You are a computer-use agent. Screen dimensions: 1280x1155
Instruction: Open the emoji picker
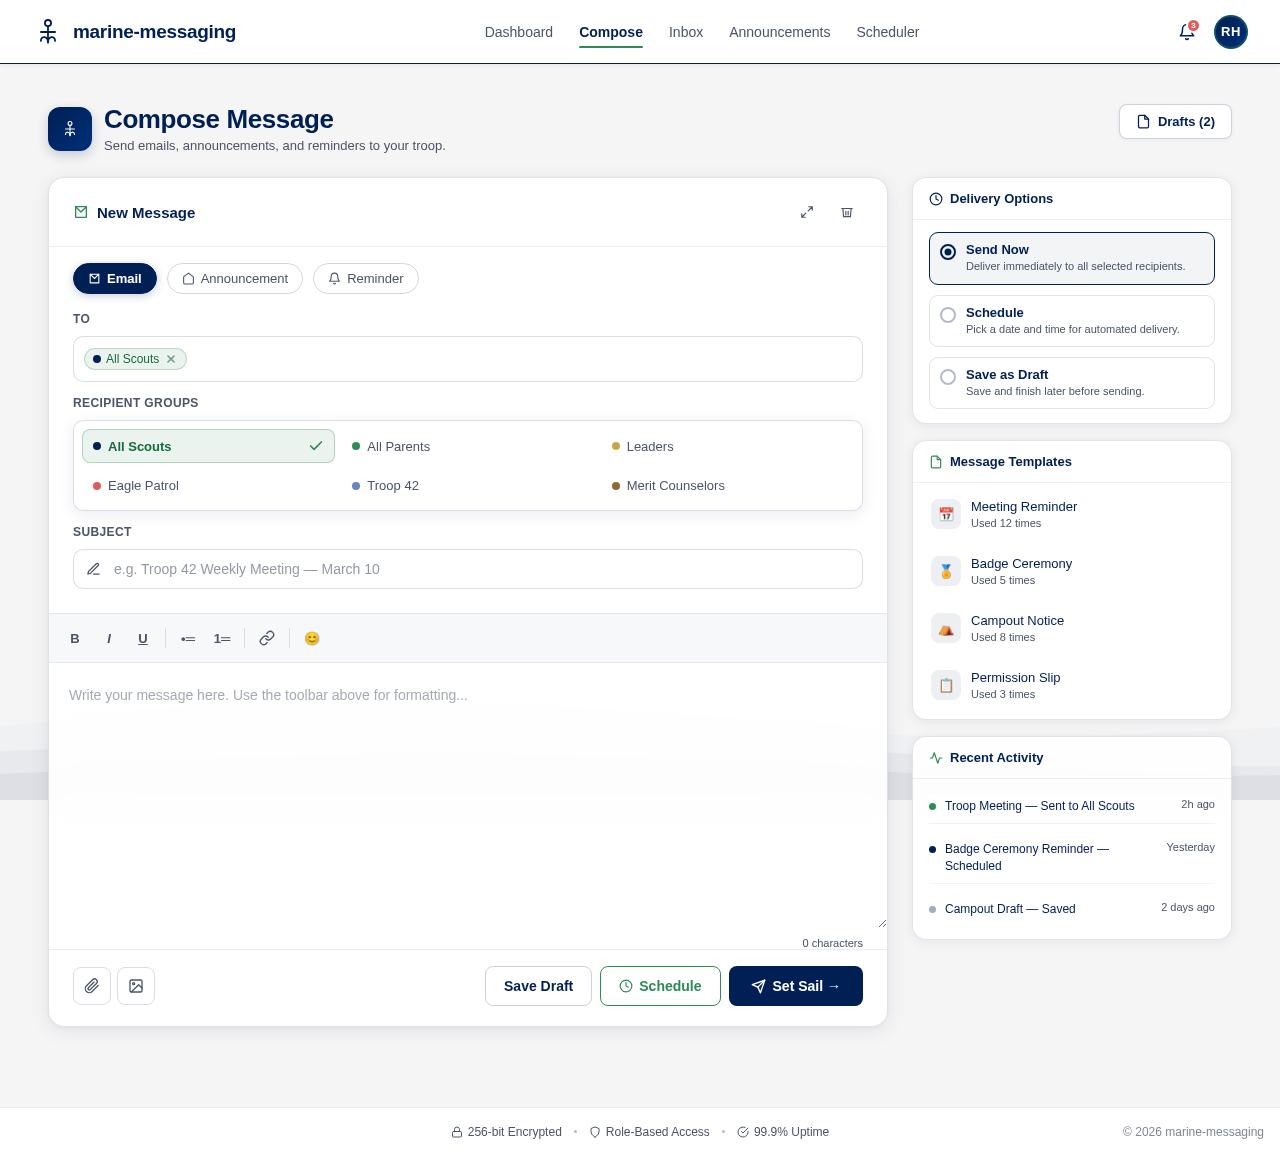pyautogui.click(x=311, y=638)
